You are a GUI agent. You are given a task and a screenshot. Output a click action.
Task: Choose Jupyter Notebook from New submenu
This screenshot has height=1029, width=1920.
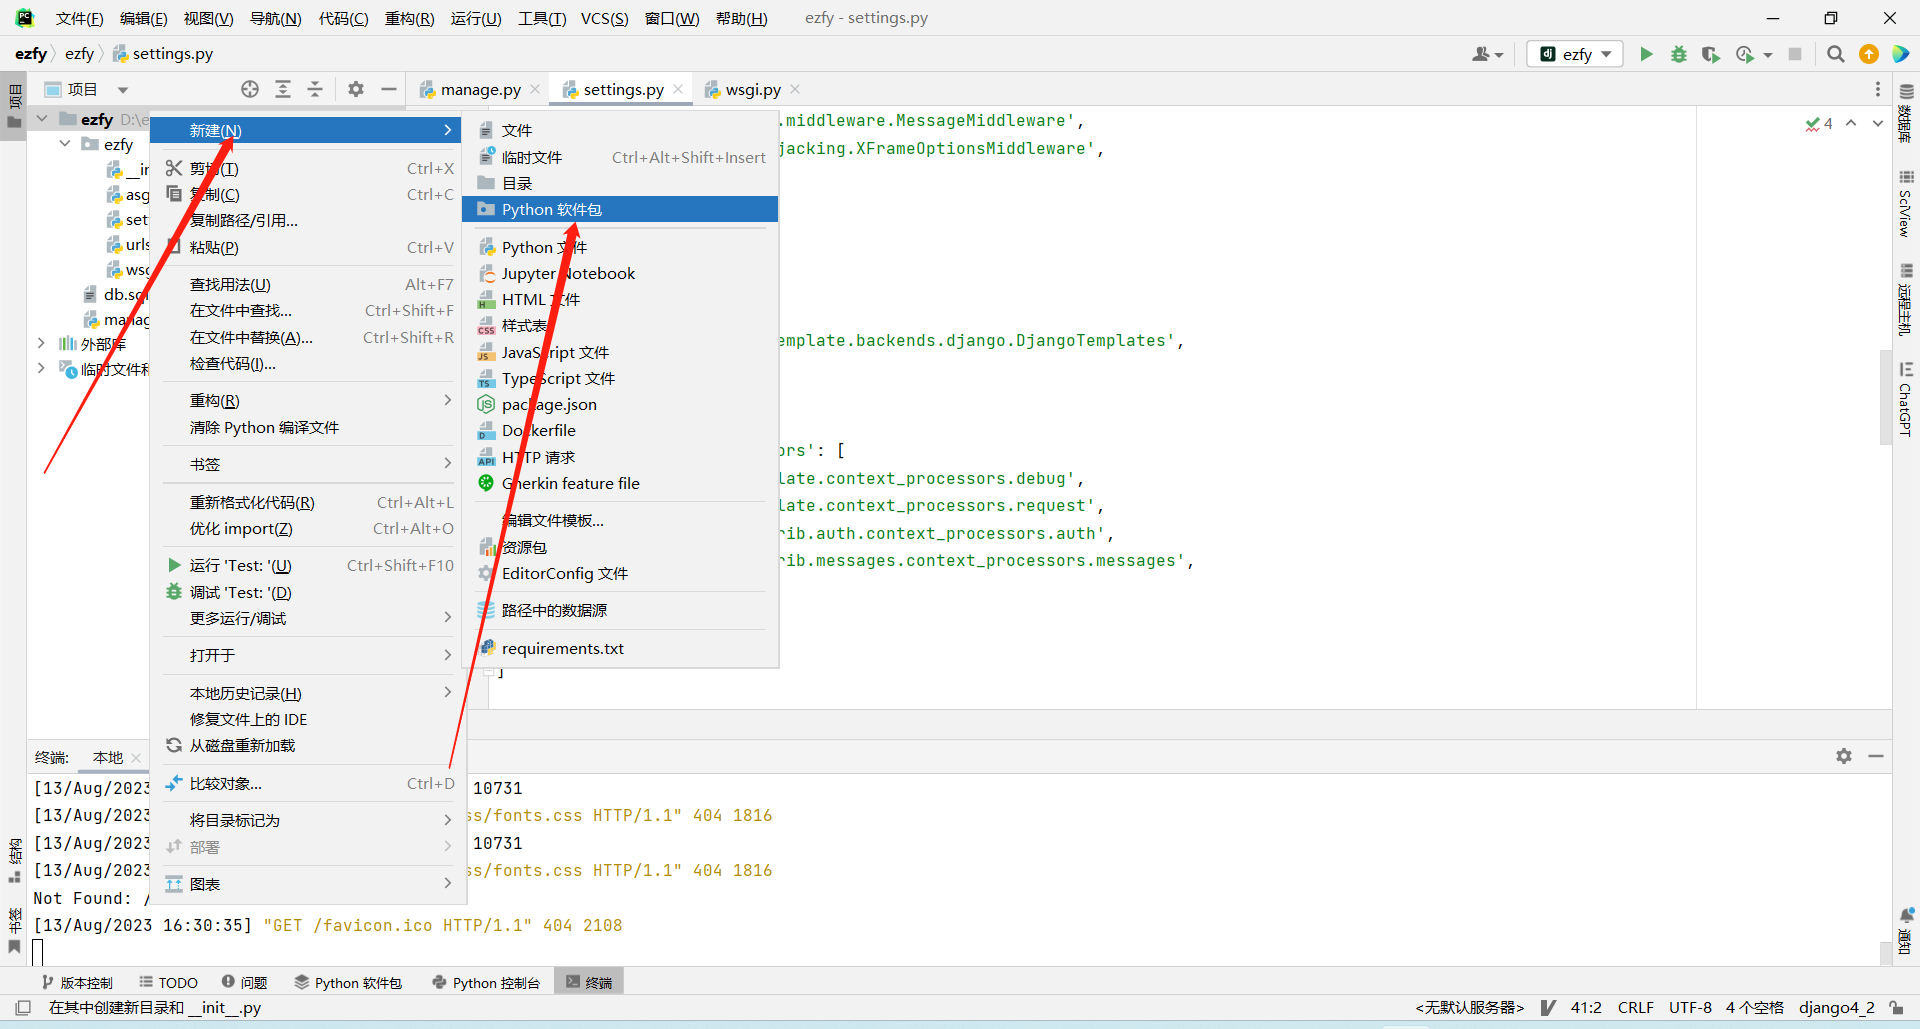pyautogui.click(x=620, y=273)
